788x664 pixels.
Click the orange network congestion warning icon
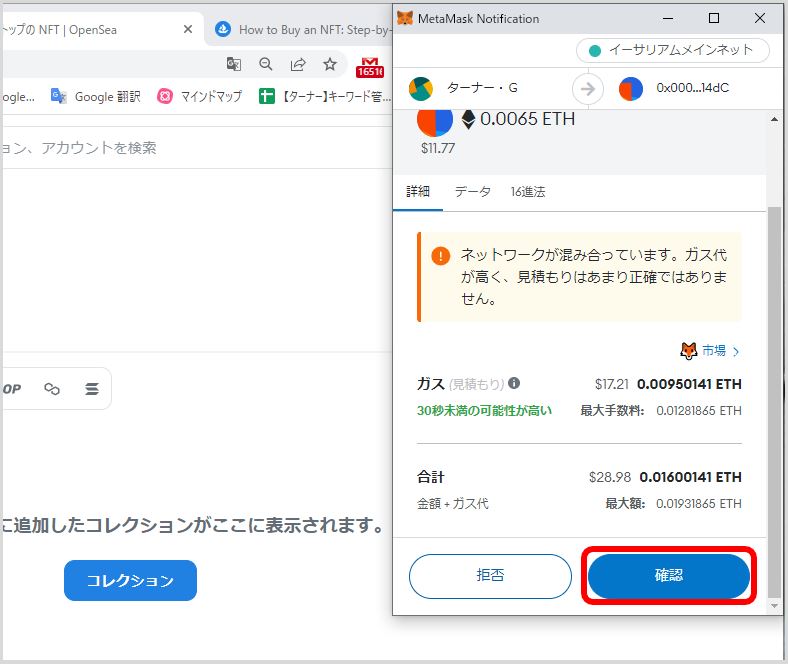[x=440, y=256]
